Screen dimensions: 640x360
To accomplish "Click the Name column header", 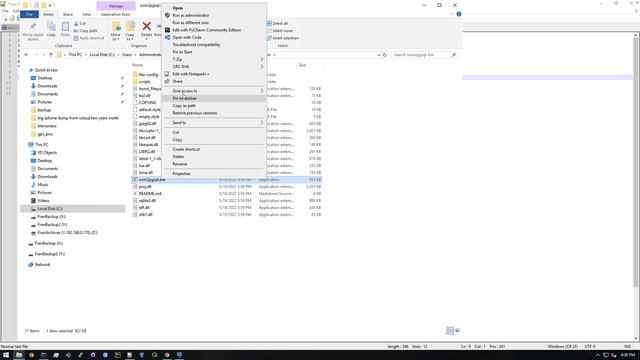I will (x=138, y=65).
